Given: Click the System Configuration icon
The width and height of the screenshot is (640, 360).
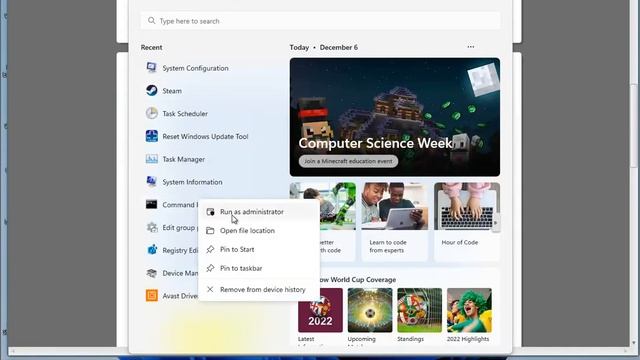Looking at the screenshot, I should 151,68.
